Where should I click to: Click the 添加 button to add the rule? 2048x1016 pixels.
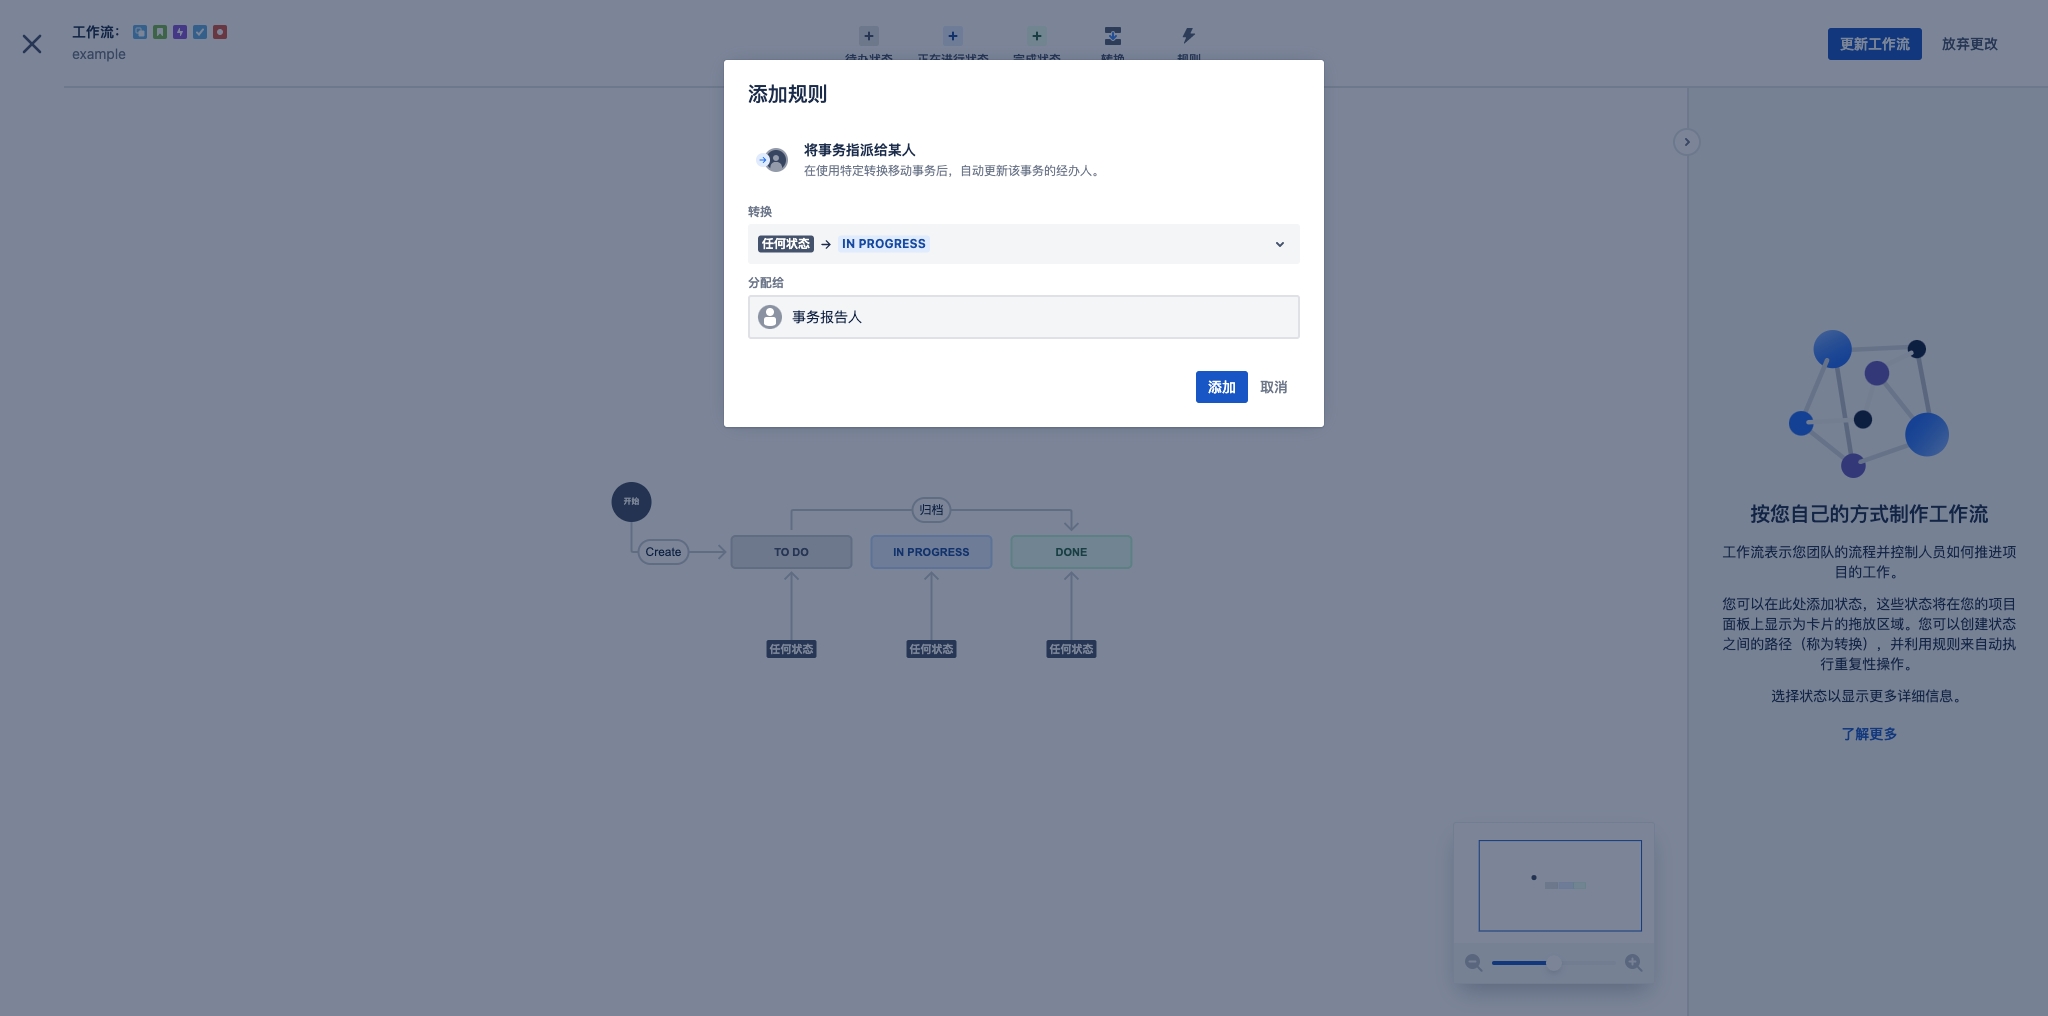pos(1222,387)
